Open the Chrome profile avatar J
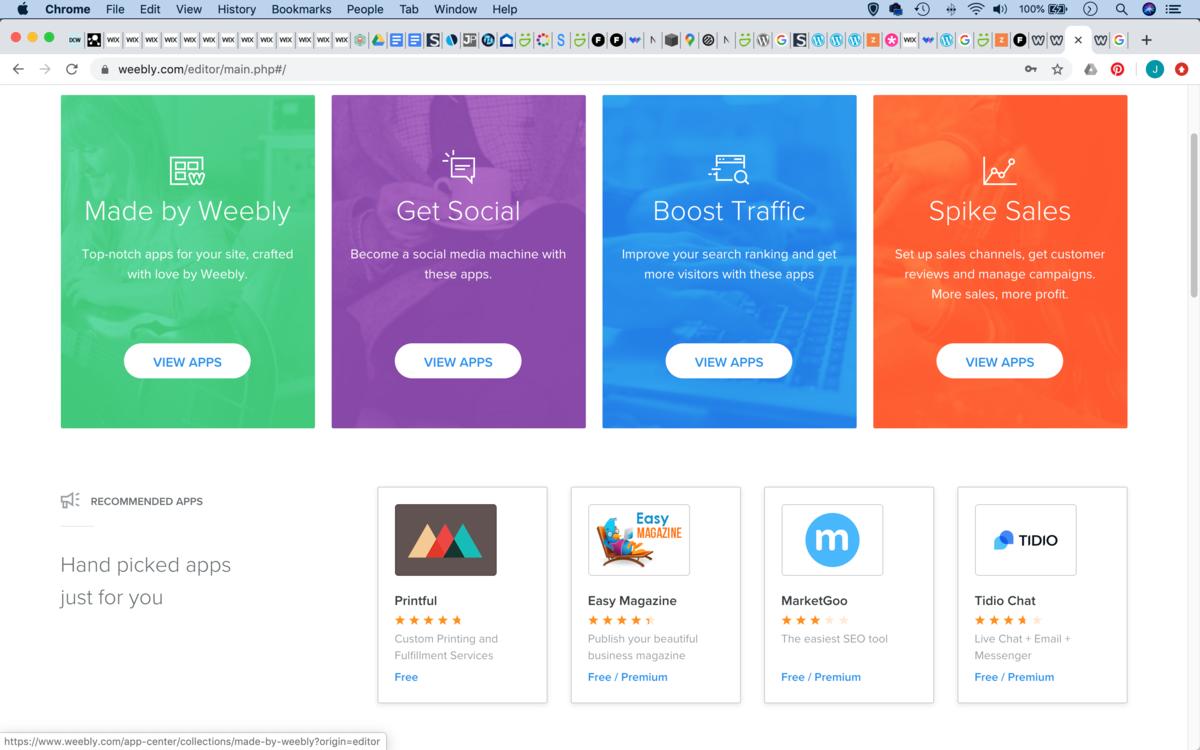Image resolution: width=1200 pixels, height=750 pixels. pyautogui.click(x=1154, y=69)
